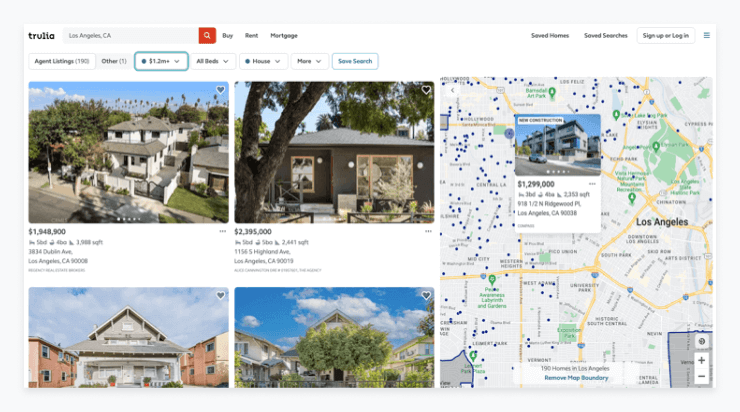Open the Rent menu item
This screenshot has height=412, width=740.
[251, 35]
